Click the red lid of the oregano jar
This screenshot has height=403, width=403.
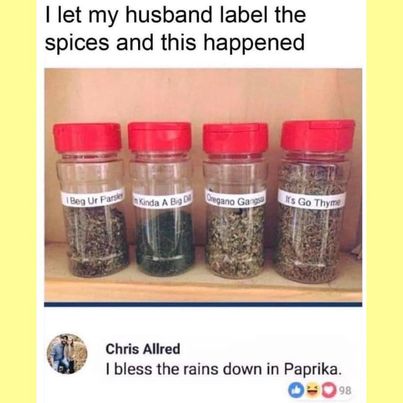click(x=235, y=138)
